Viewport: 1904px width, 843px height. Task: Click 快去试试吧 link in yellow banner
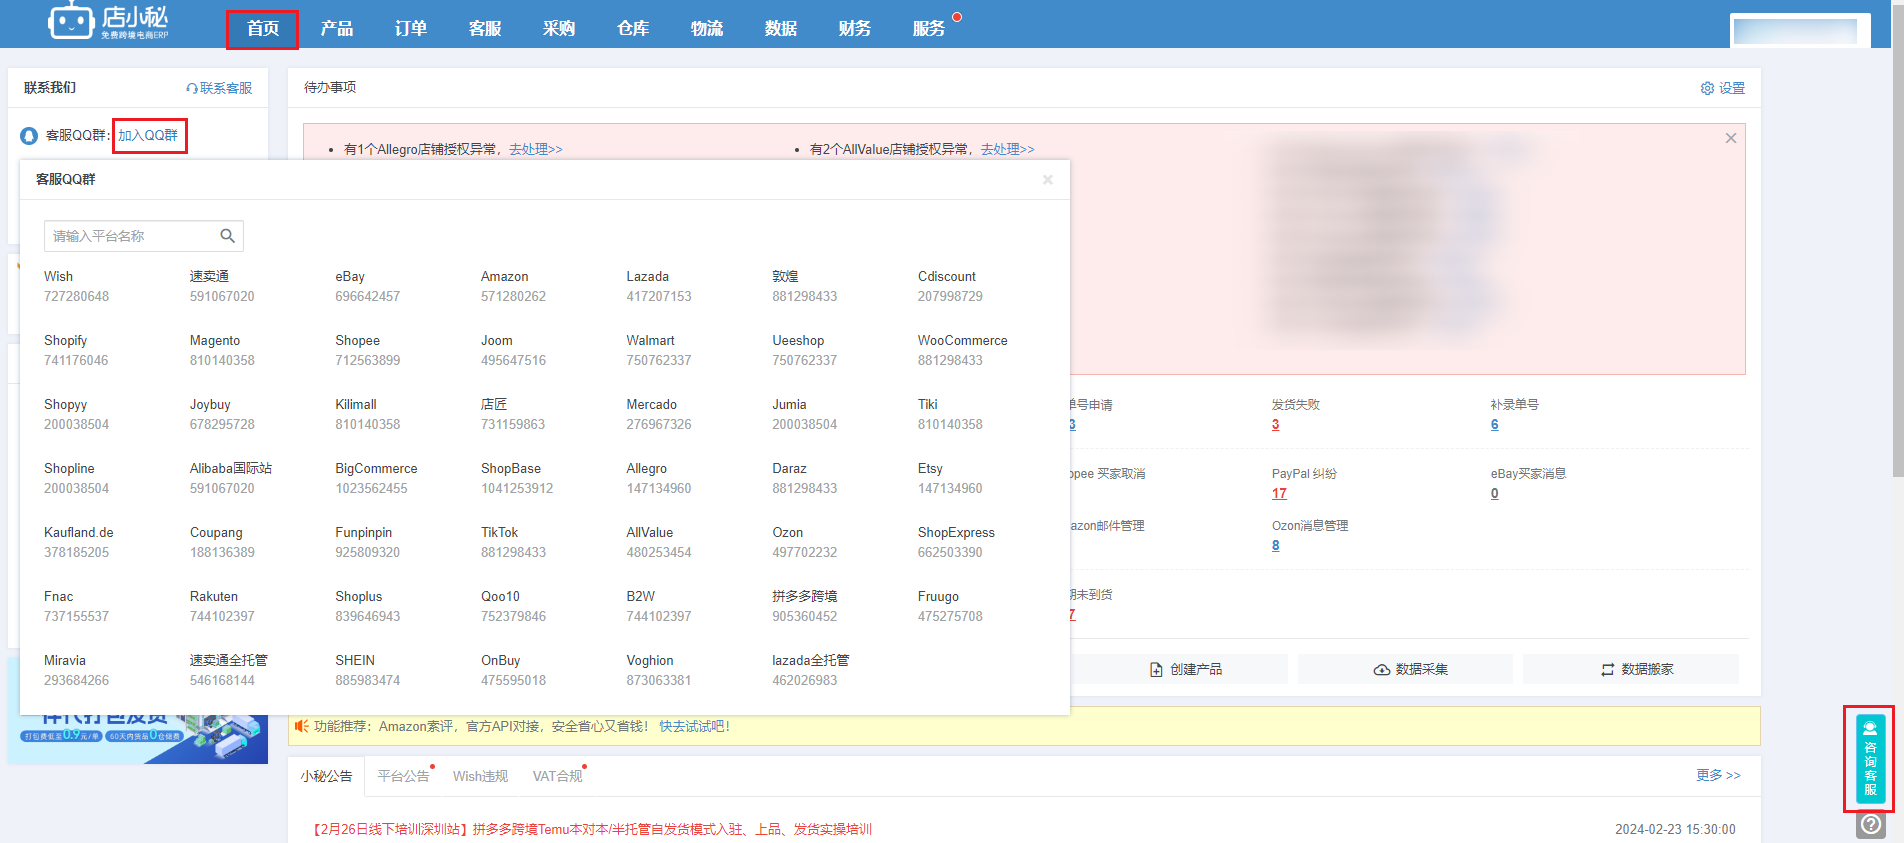695,726
